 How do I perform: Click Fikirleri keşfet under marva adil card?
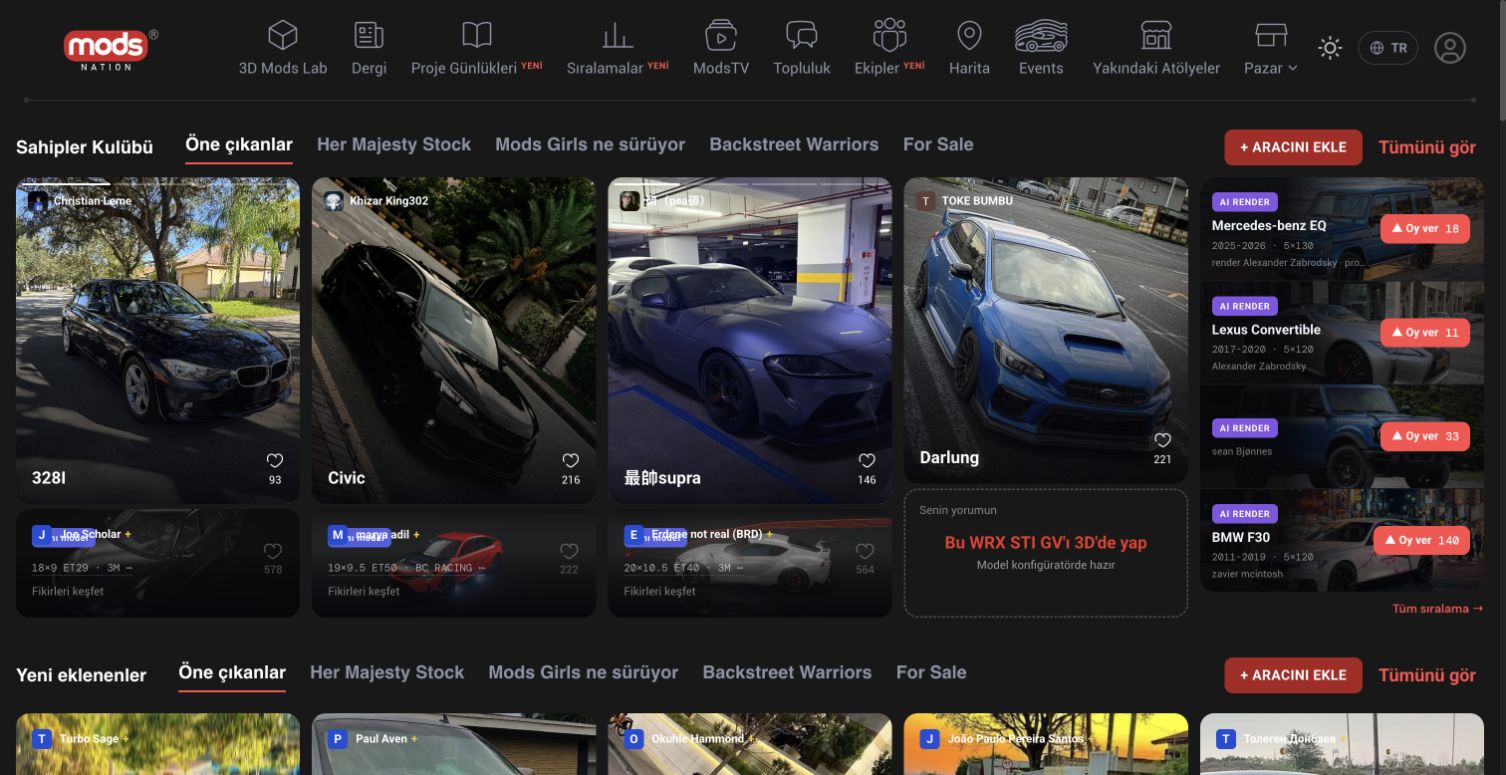364,591
